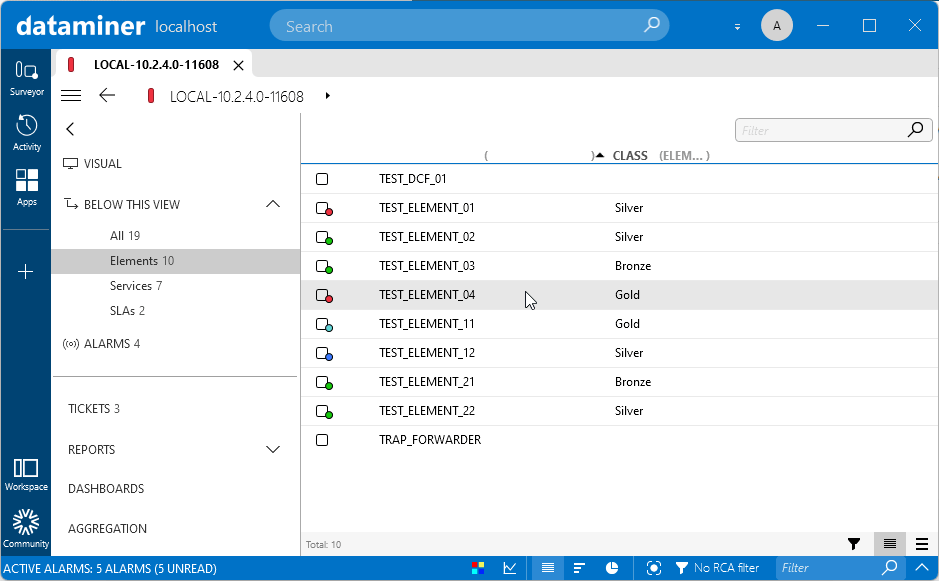Viewport: 939px width, 581px height.
Task: Open alarm console color squares icon
Action: tap(478, 568)
